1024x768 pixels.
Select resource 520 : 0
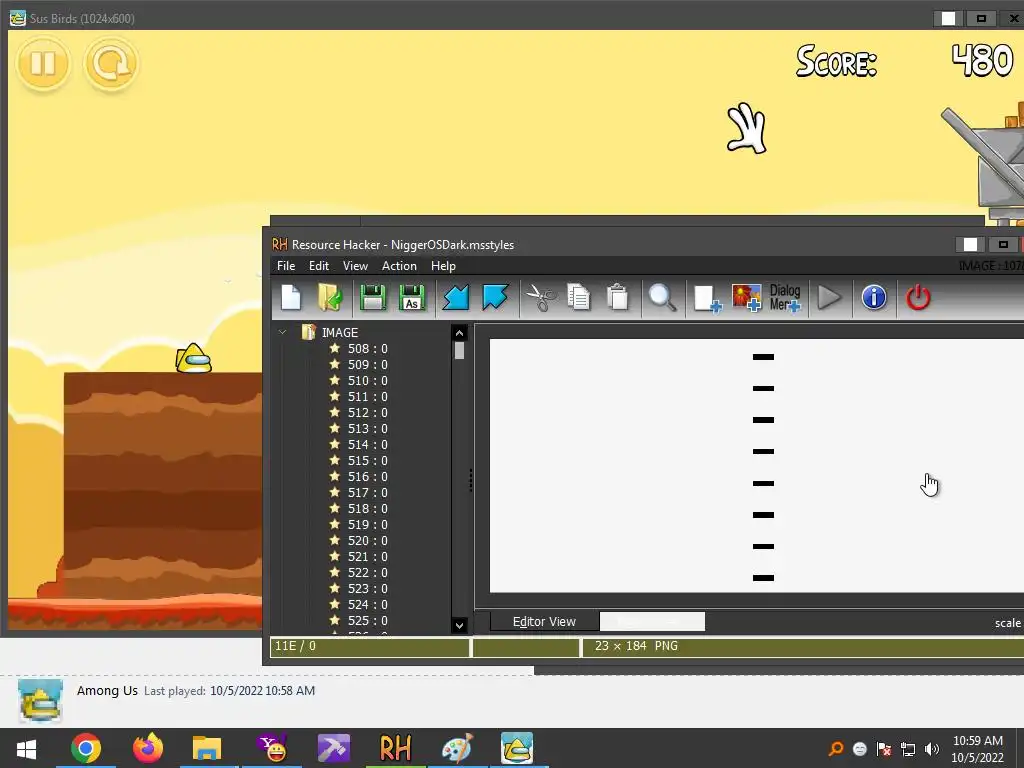(x=368, y=541)
